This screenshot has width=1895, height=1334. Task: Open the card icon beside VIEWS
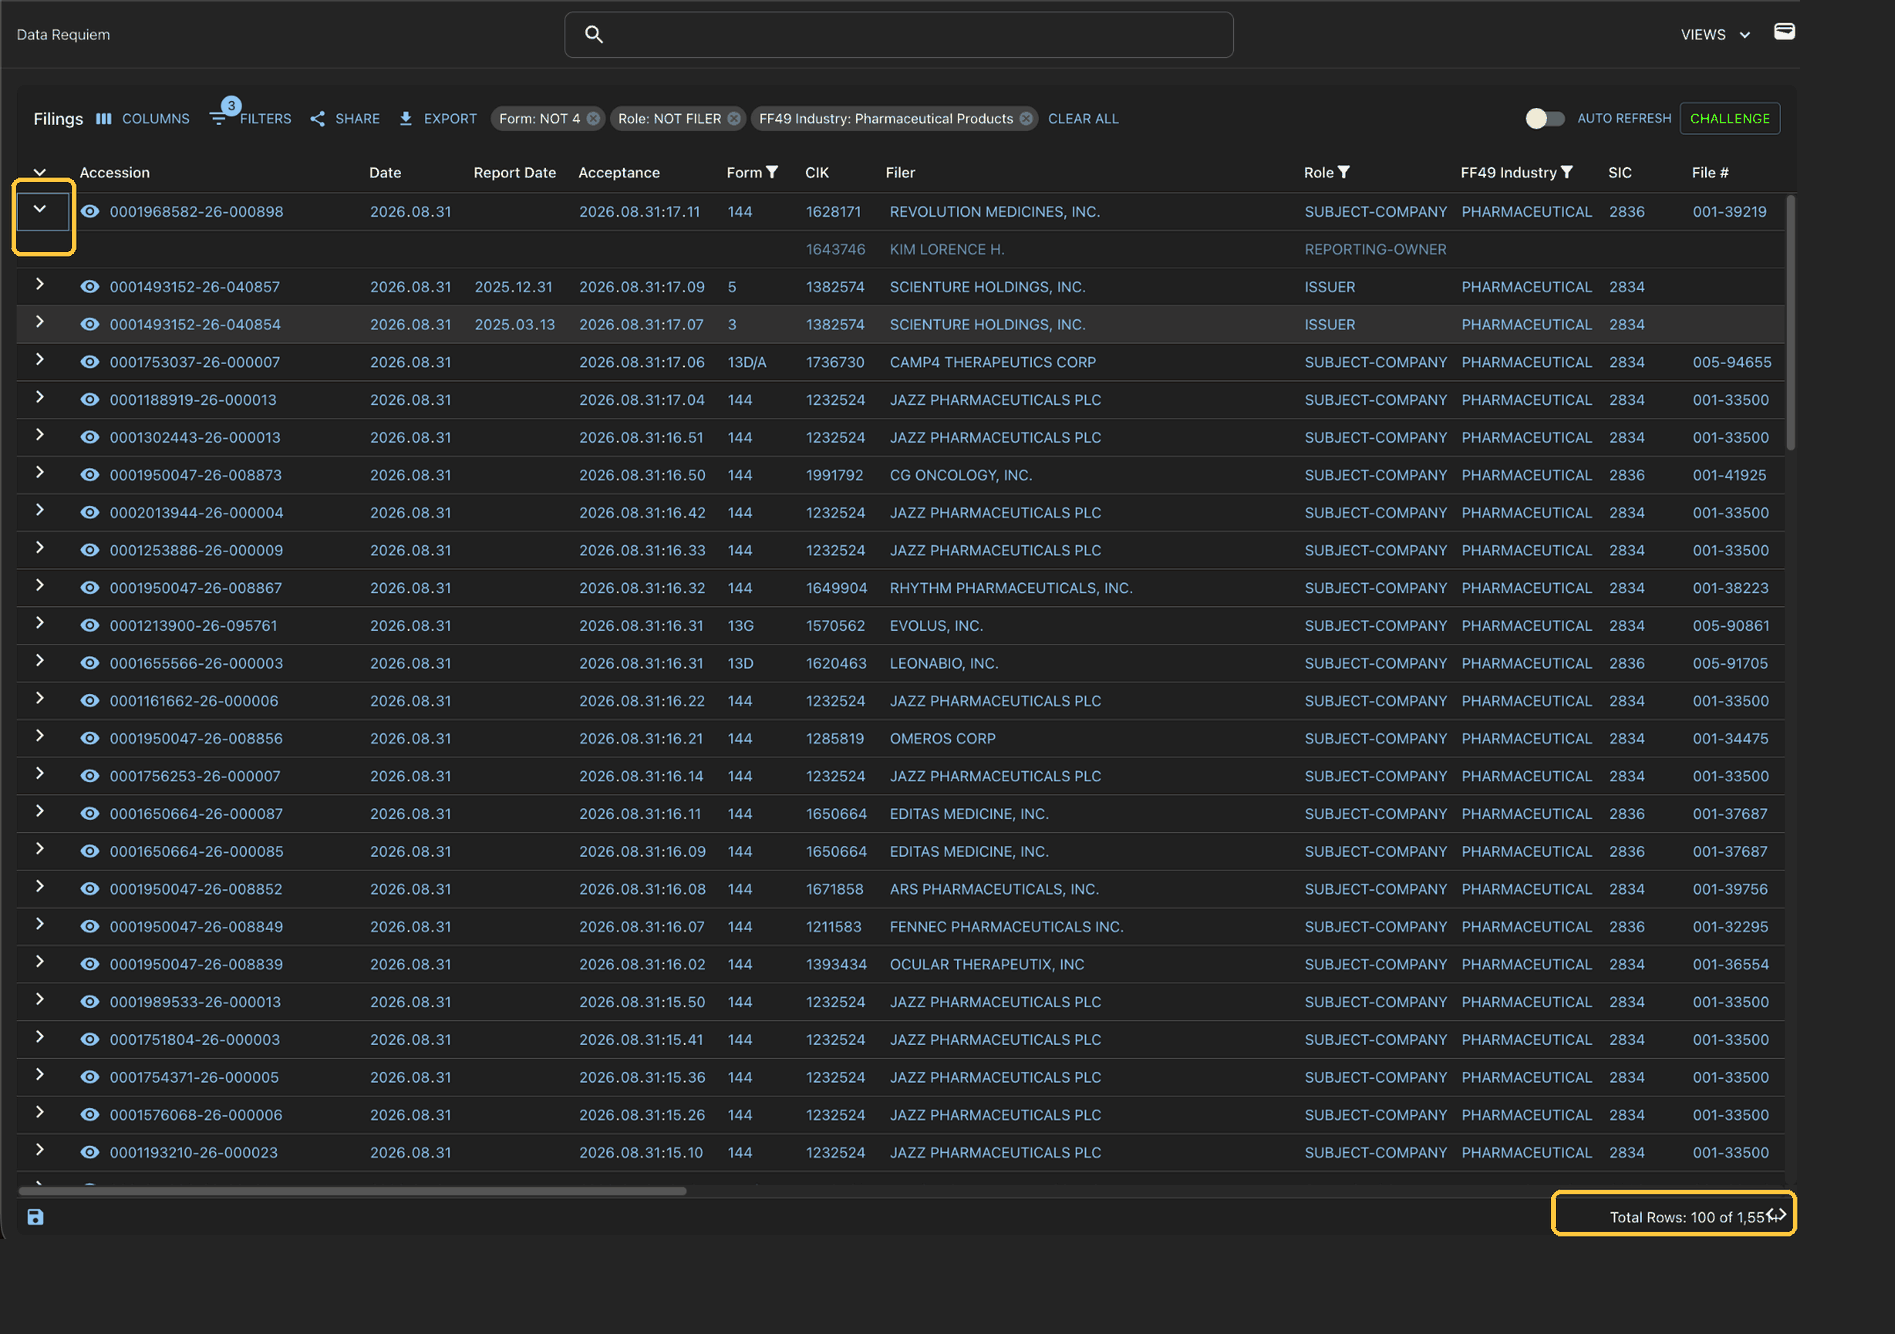tap(1784, 32)
